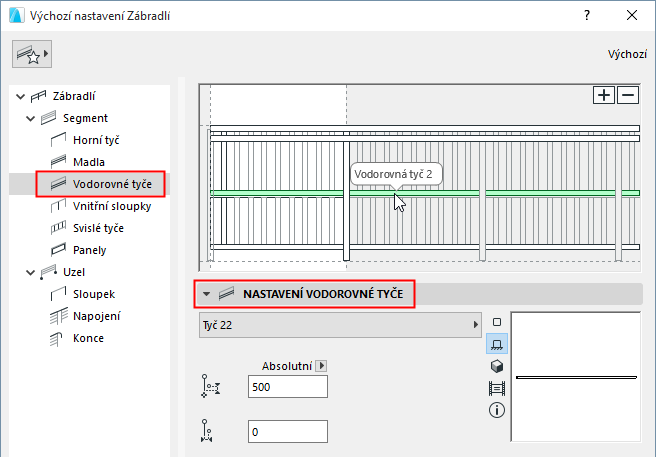Open the Panely tree item
Screen dimensions: 656x457
coord(90,250)
